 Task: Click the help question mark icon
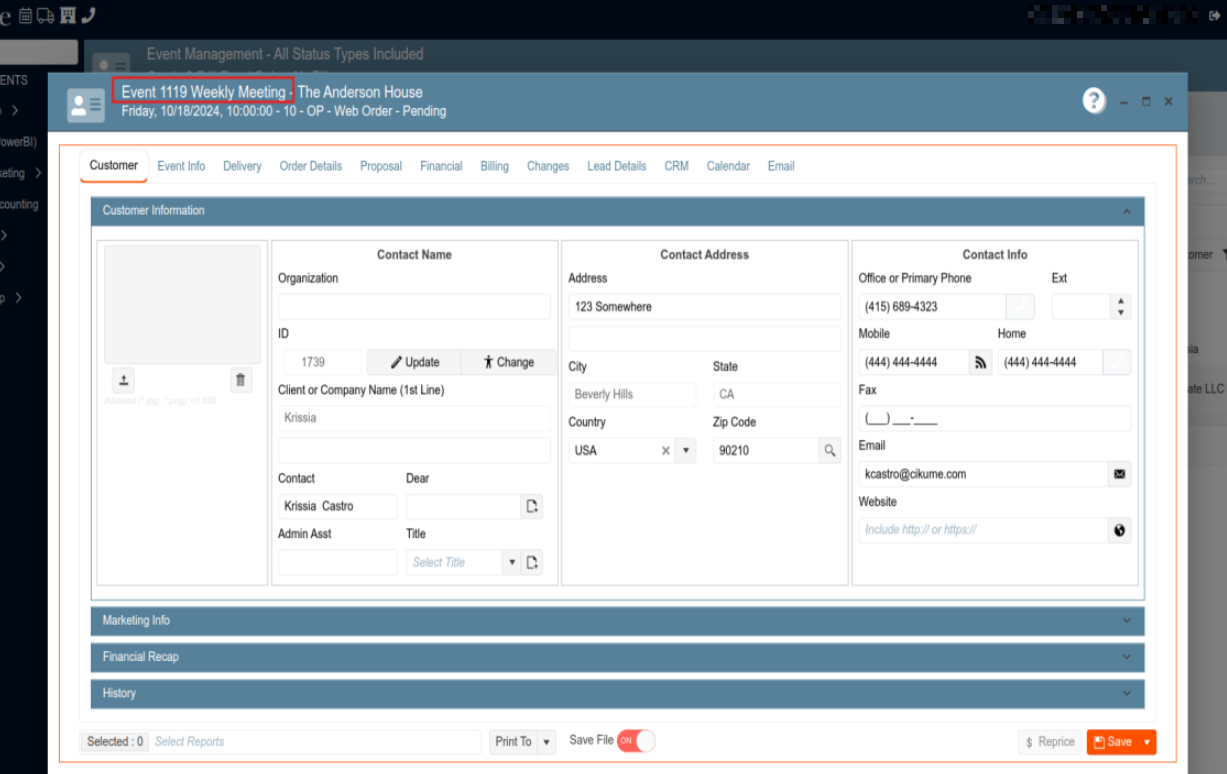(x=1094, y=101)
